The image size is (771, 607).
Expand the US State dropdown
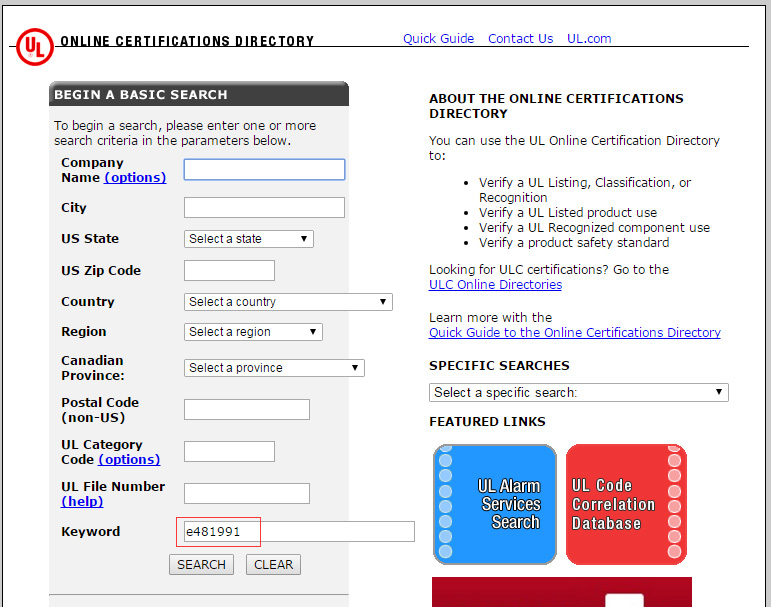pos(249,239)
